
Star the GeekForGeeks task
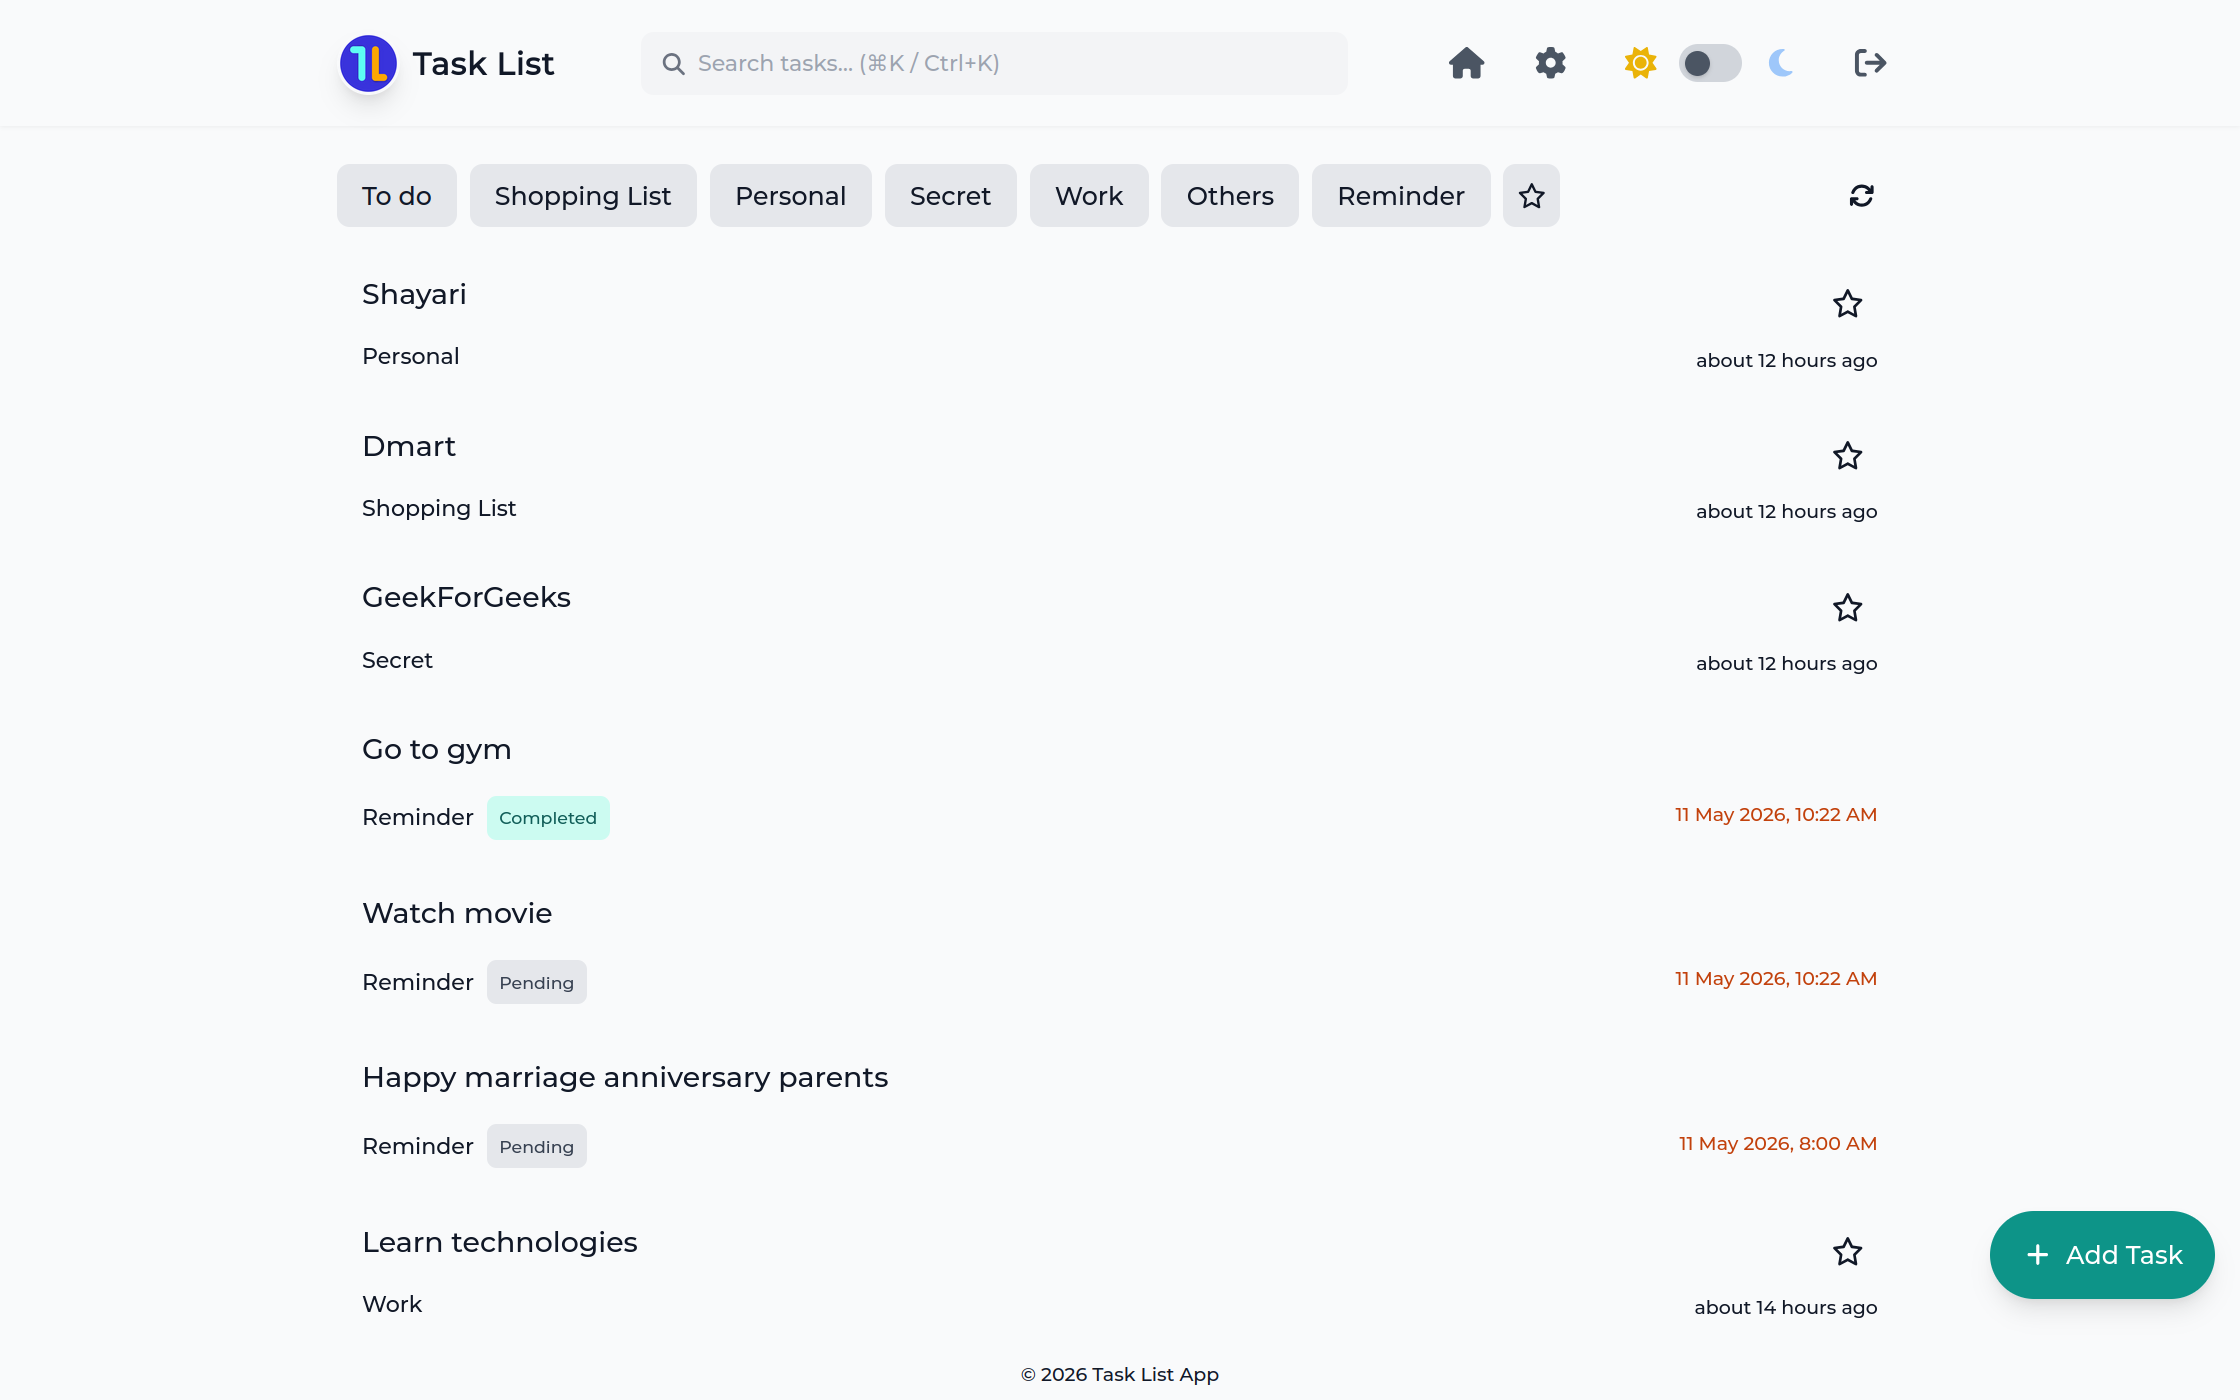(1847, 608)
